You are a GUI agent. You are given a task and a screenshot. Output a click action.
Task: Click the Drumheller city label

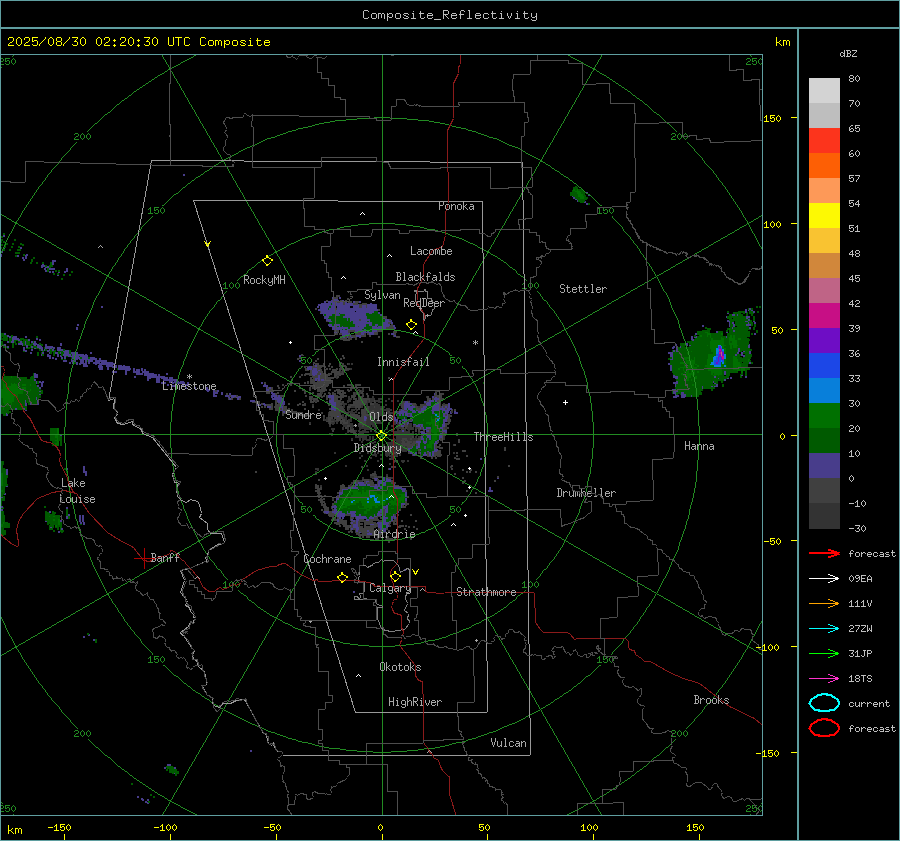[x=586, y=493]
